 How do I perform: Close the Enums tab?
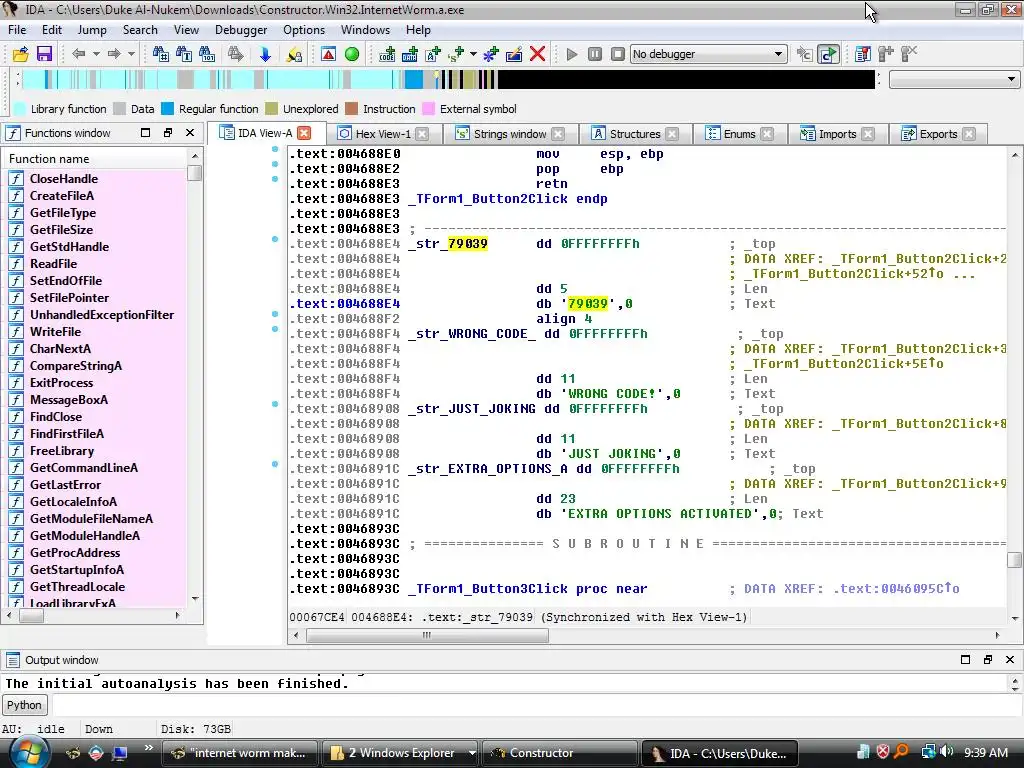[767, 134]
